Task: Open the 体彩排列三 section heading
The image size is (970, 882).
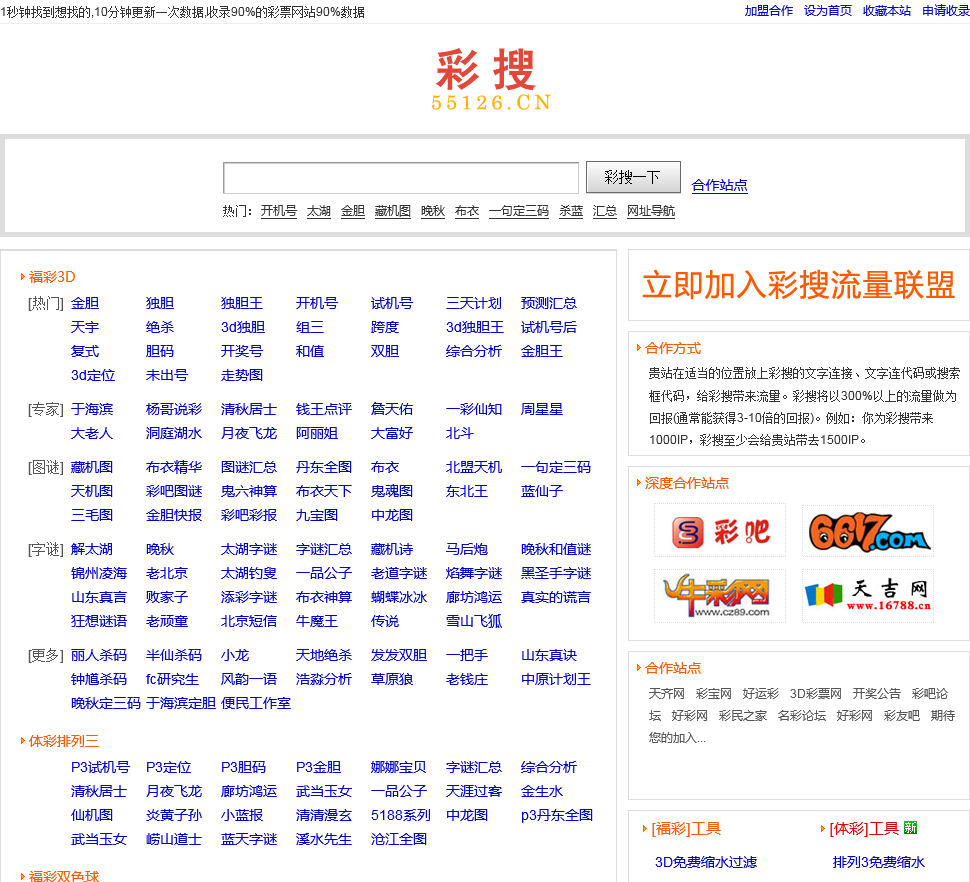Action: [x=64, y=741]
